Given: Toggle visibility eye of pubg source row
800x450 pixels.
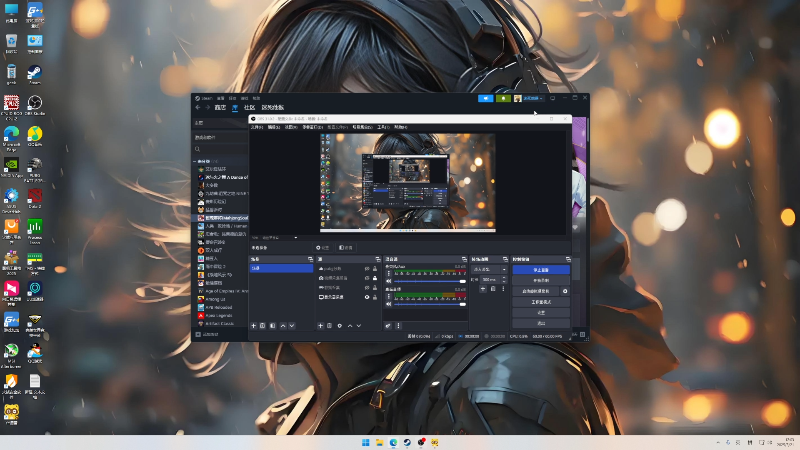Looking at the screenshot, I should pos(367,268).
